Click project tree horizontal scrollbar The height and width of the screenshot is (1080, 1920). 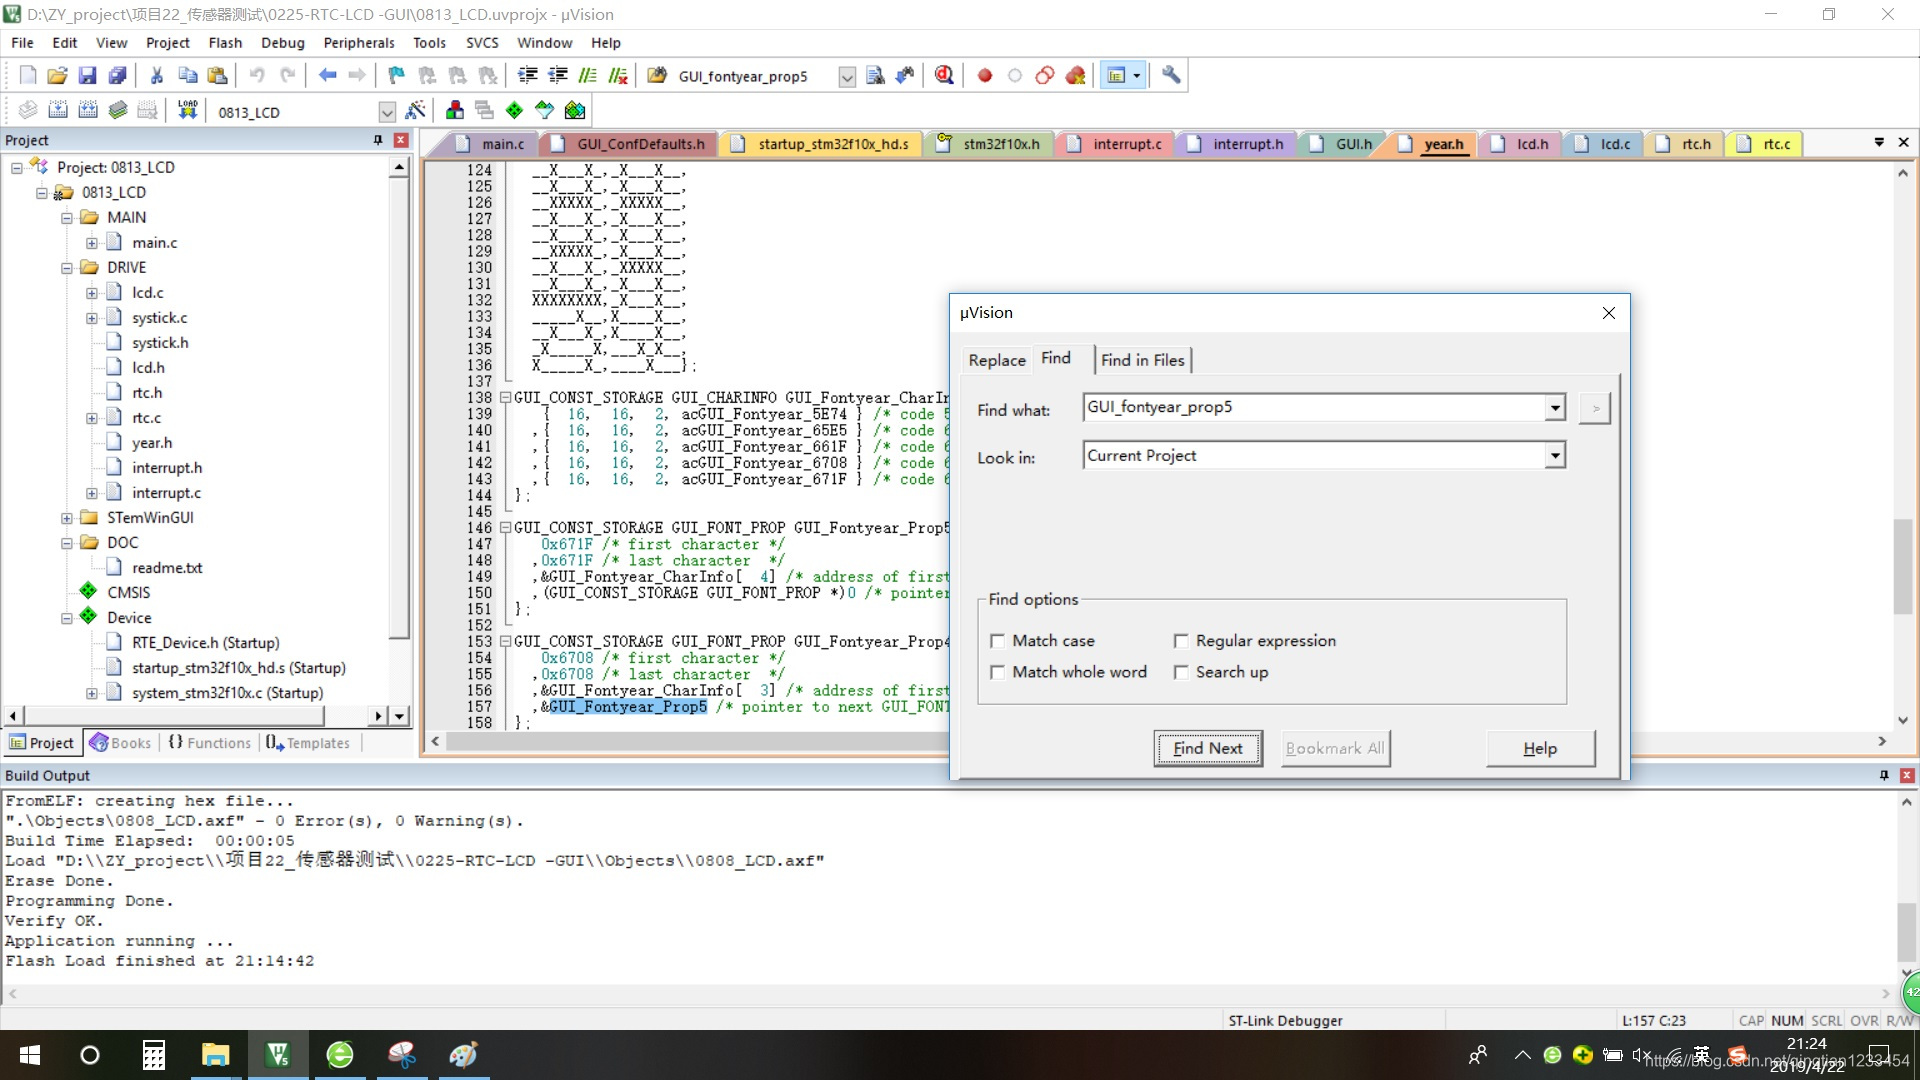coord(174,716)
